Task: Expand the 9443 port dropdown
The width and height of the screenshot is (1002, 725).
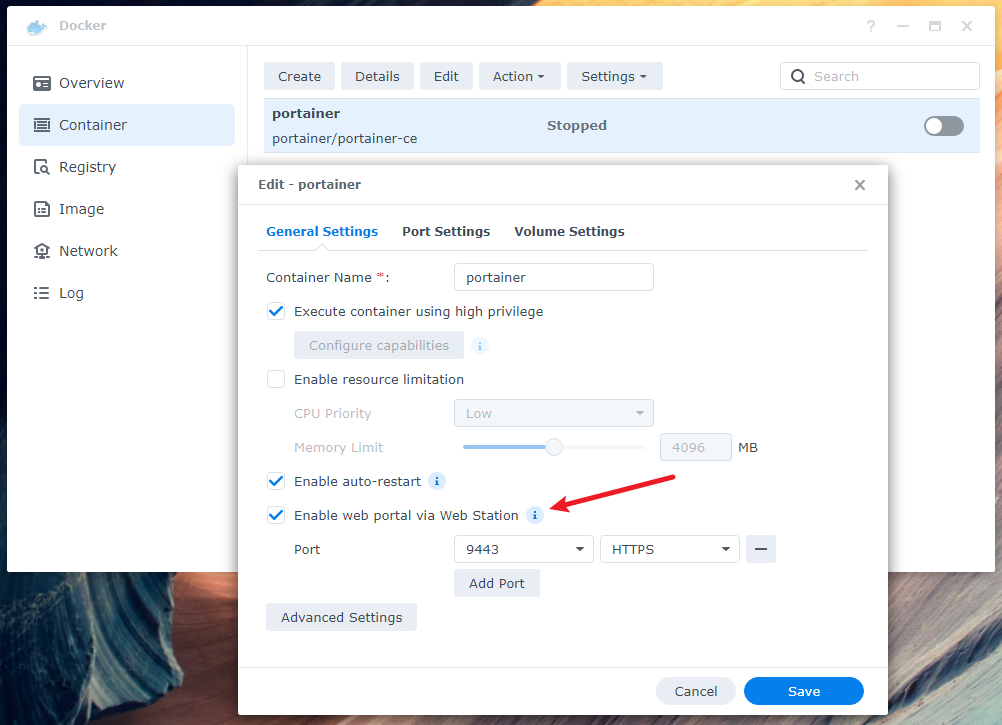Action: tap(523, 549)
